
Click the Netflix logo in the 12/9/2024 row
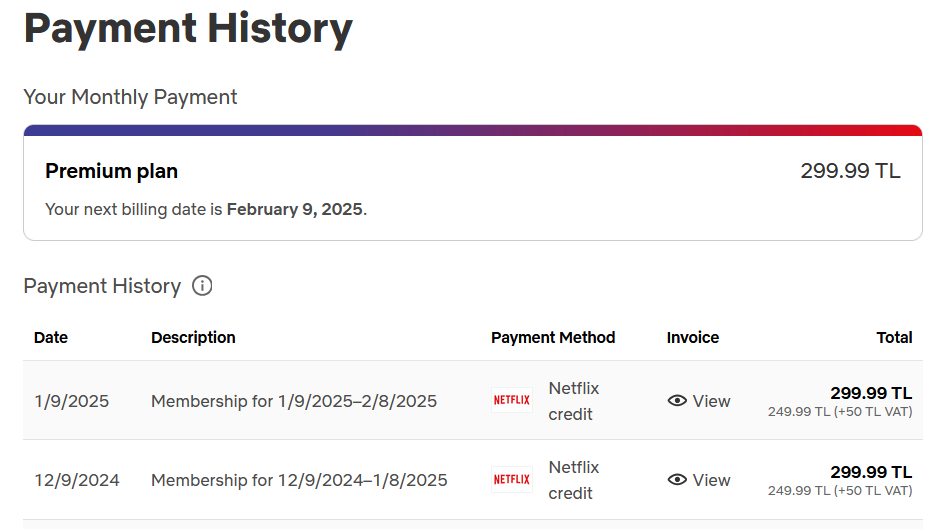click(x=512, y=480)
